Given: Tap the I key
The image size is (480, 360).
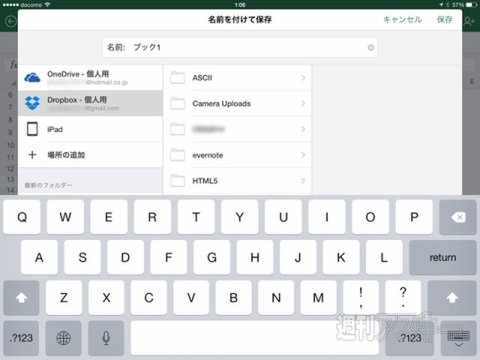Looking at the screenshot, I should click(327, 217).
